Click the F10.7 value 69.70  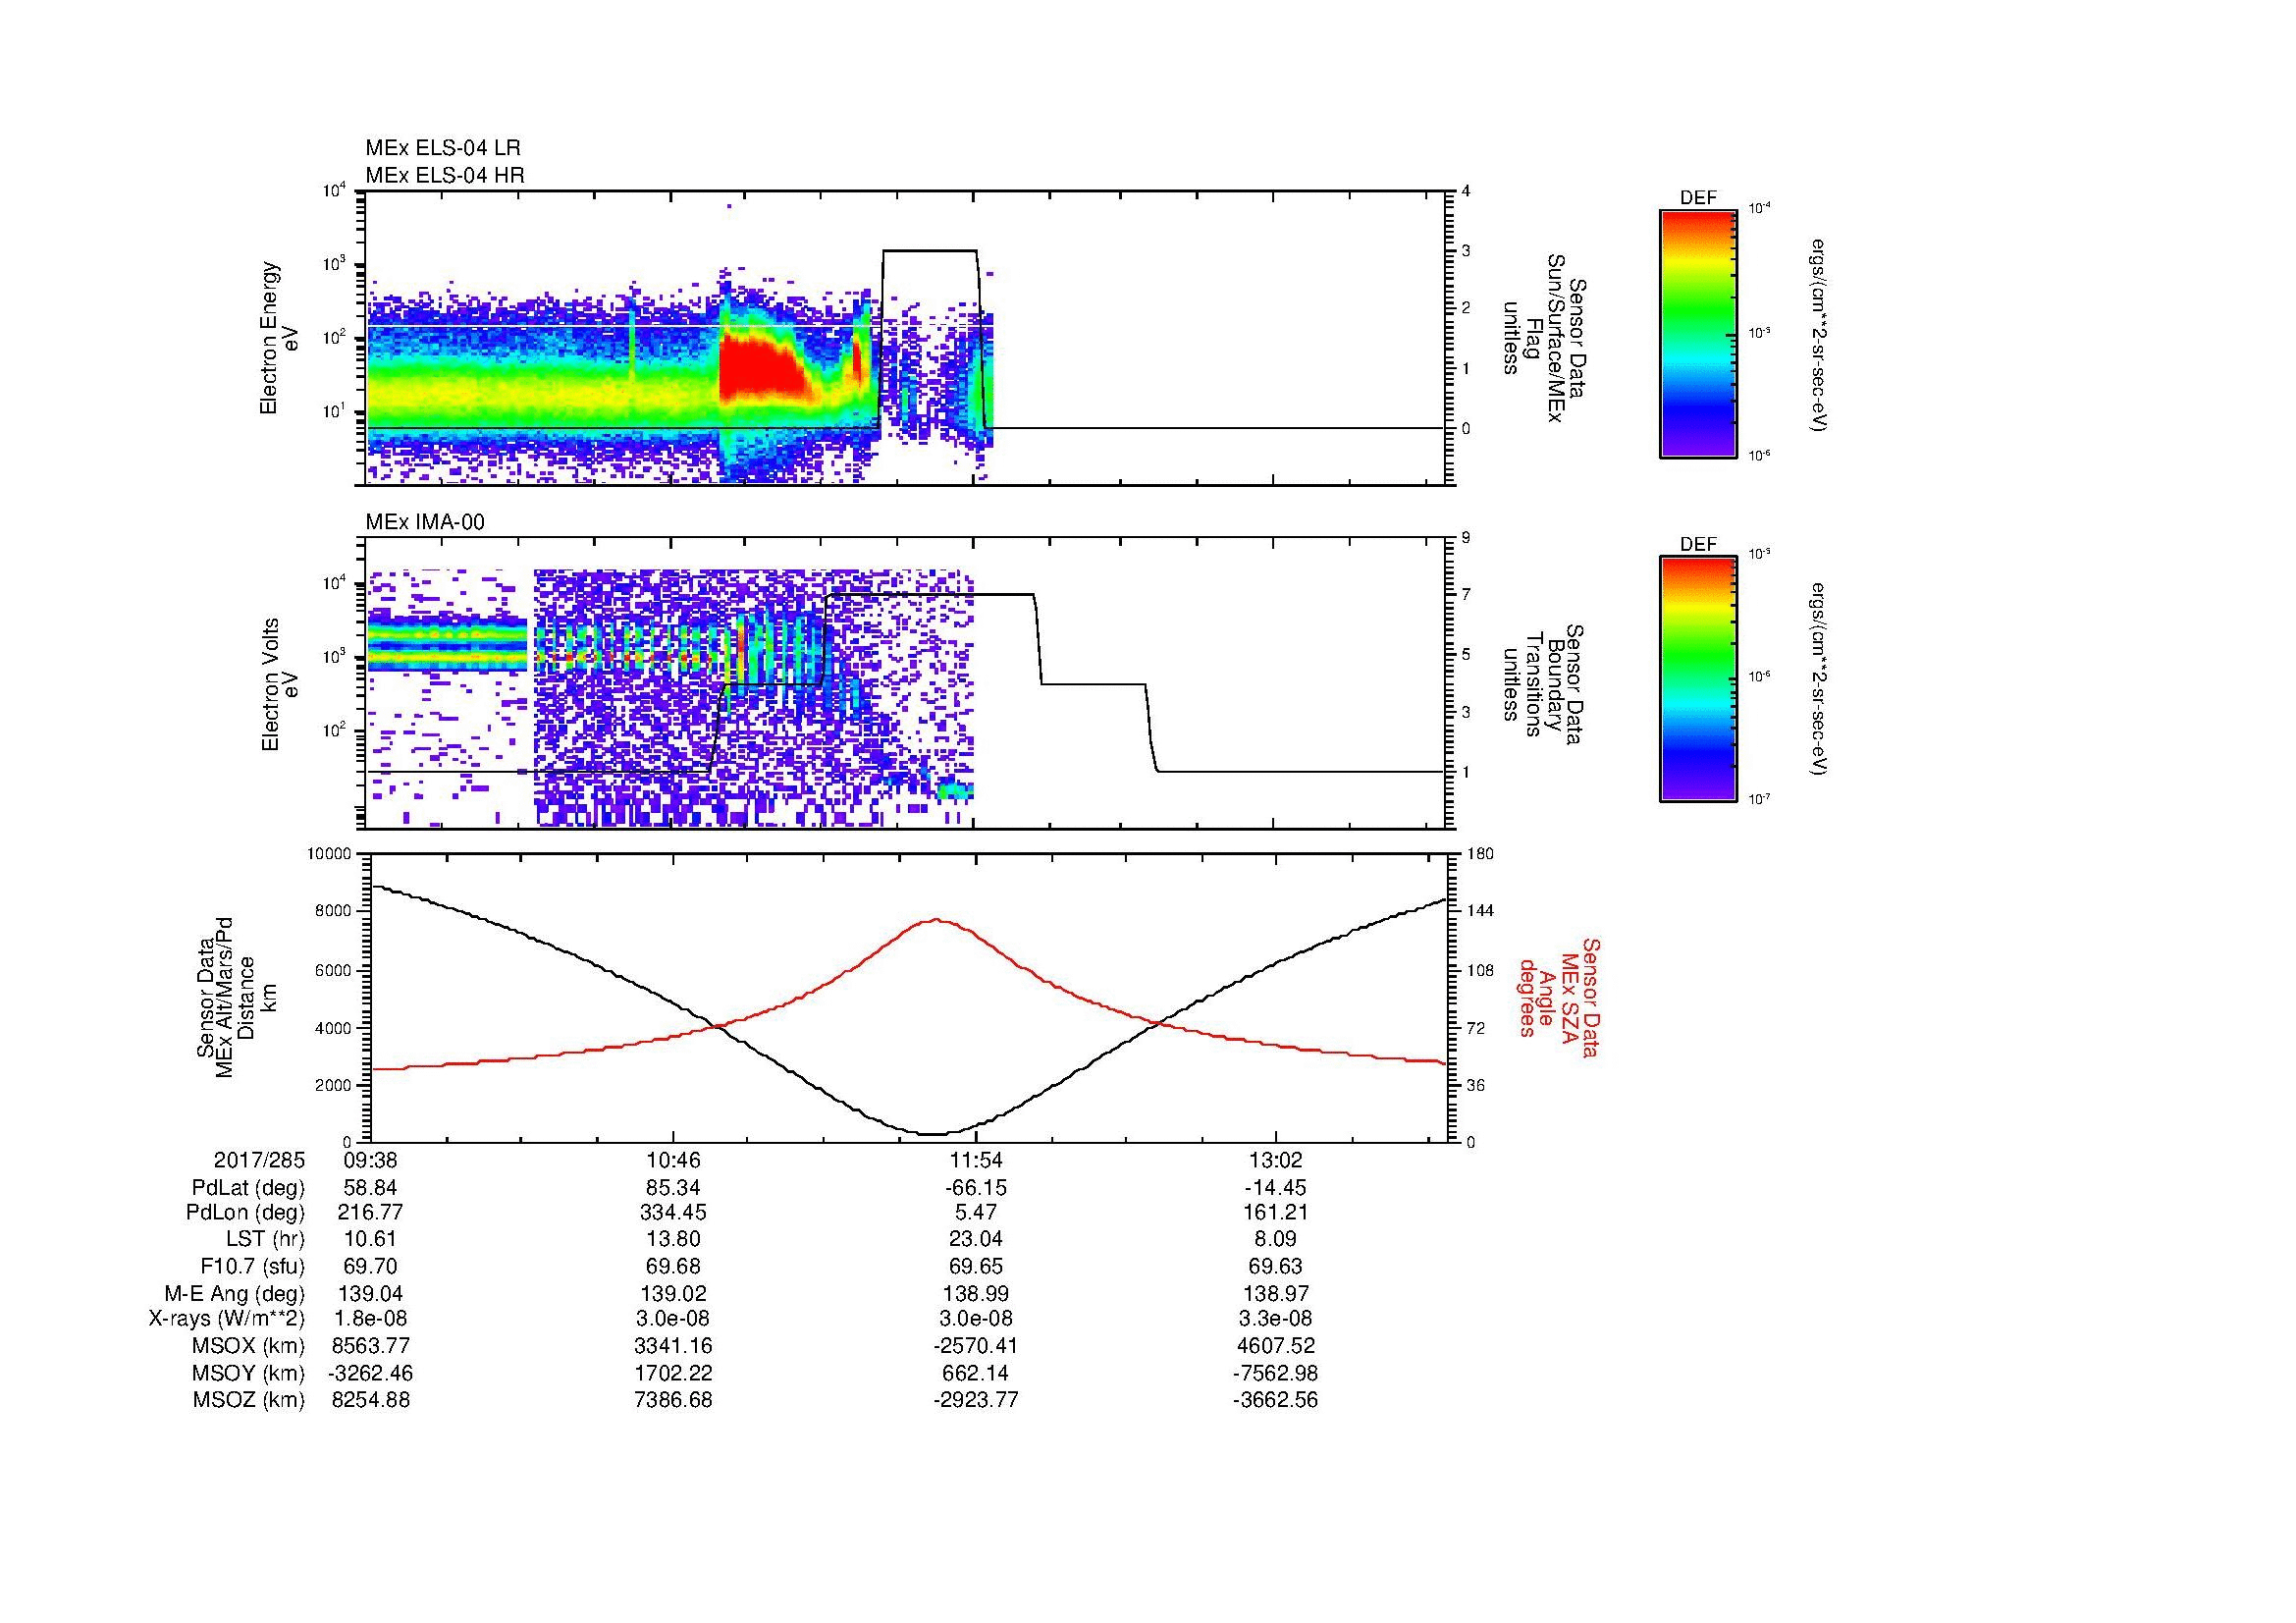371,1266
